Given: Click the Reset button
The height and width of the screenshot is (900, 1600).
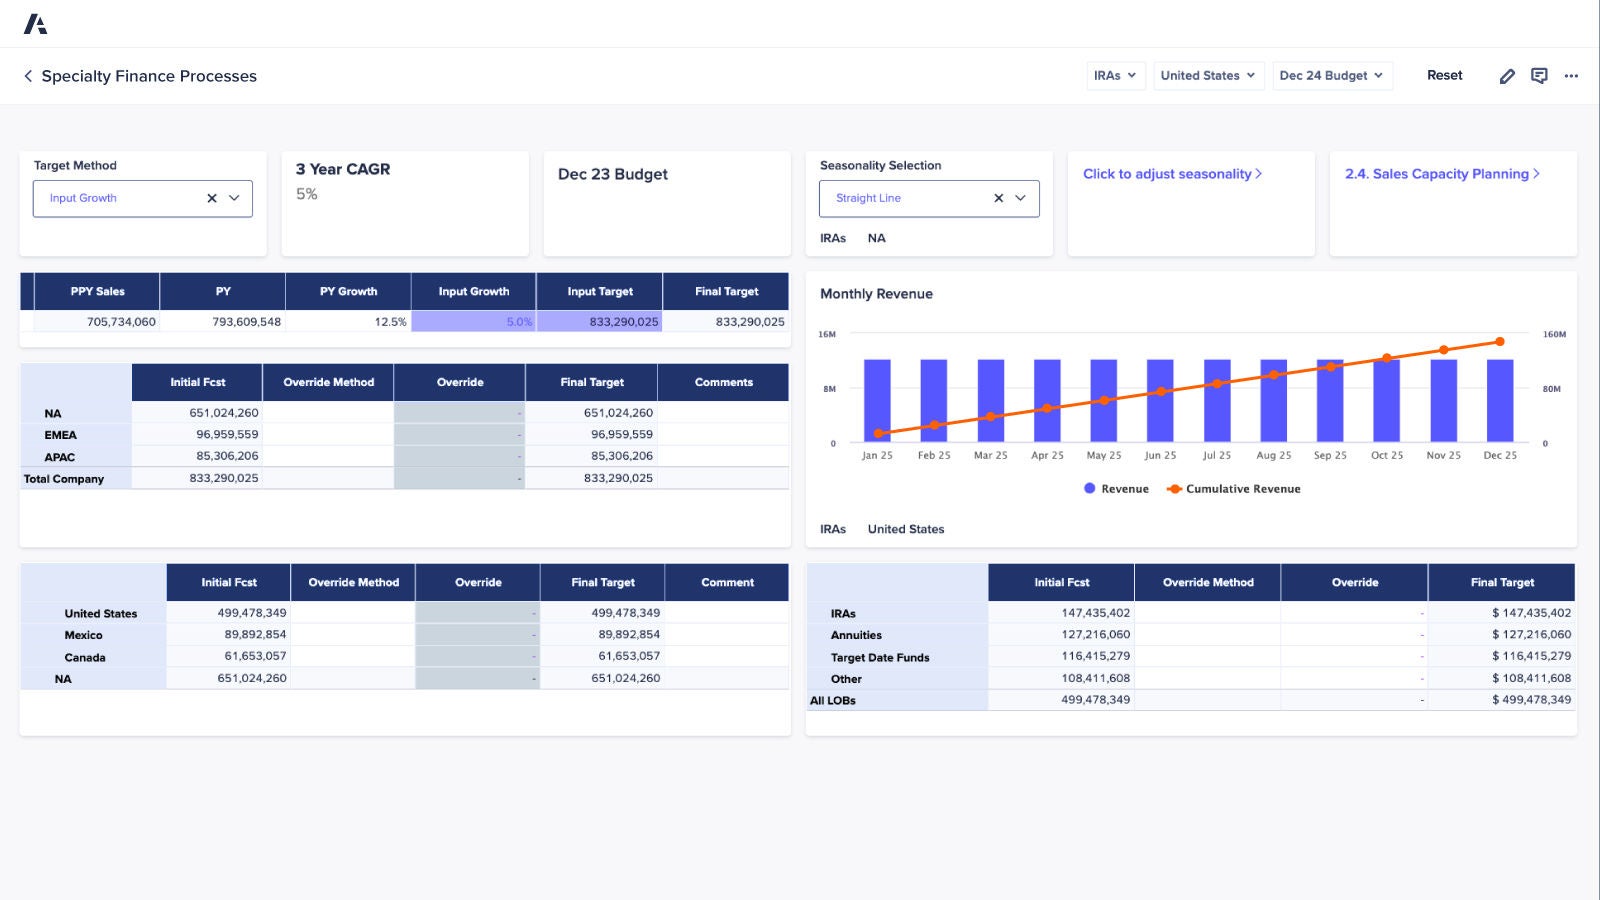Looking at the screenshot, I should [1444, 75].
